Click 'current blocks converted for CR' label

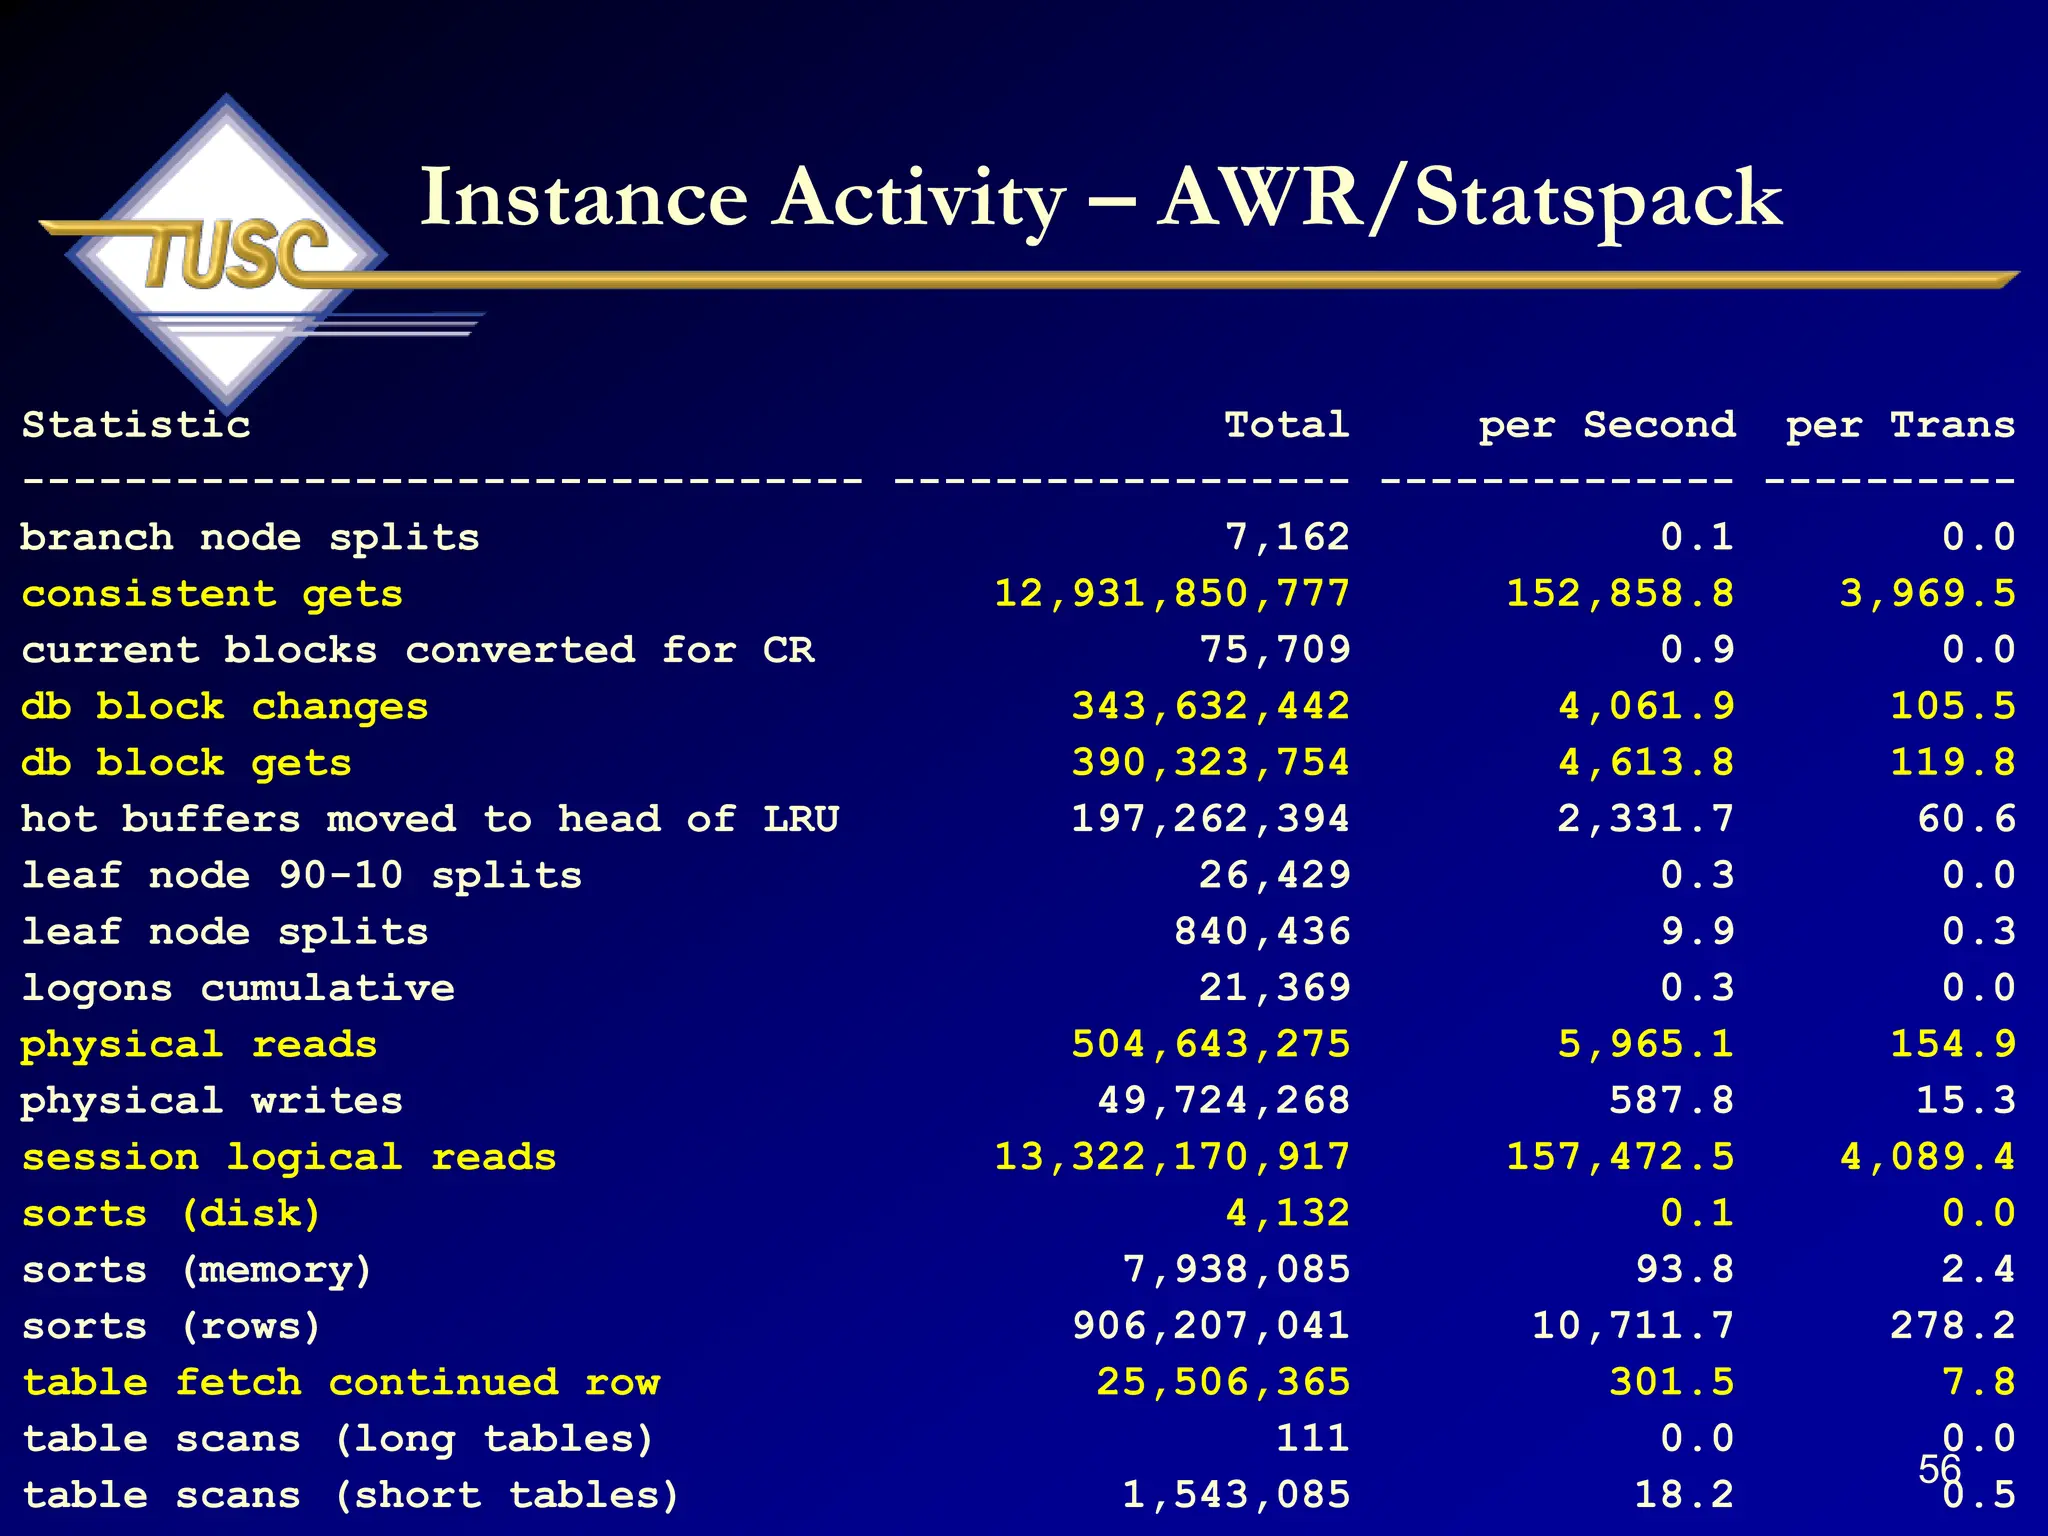418,650
